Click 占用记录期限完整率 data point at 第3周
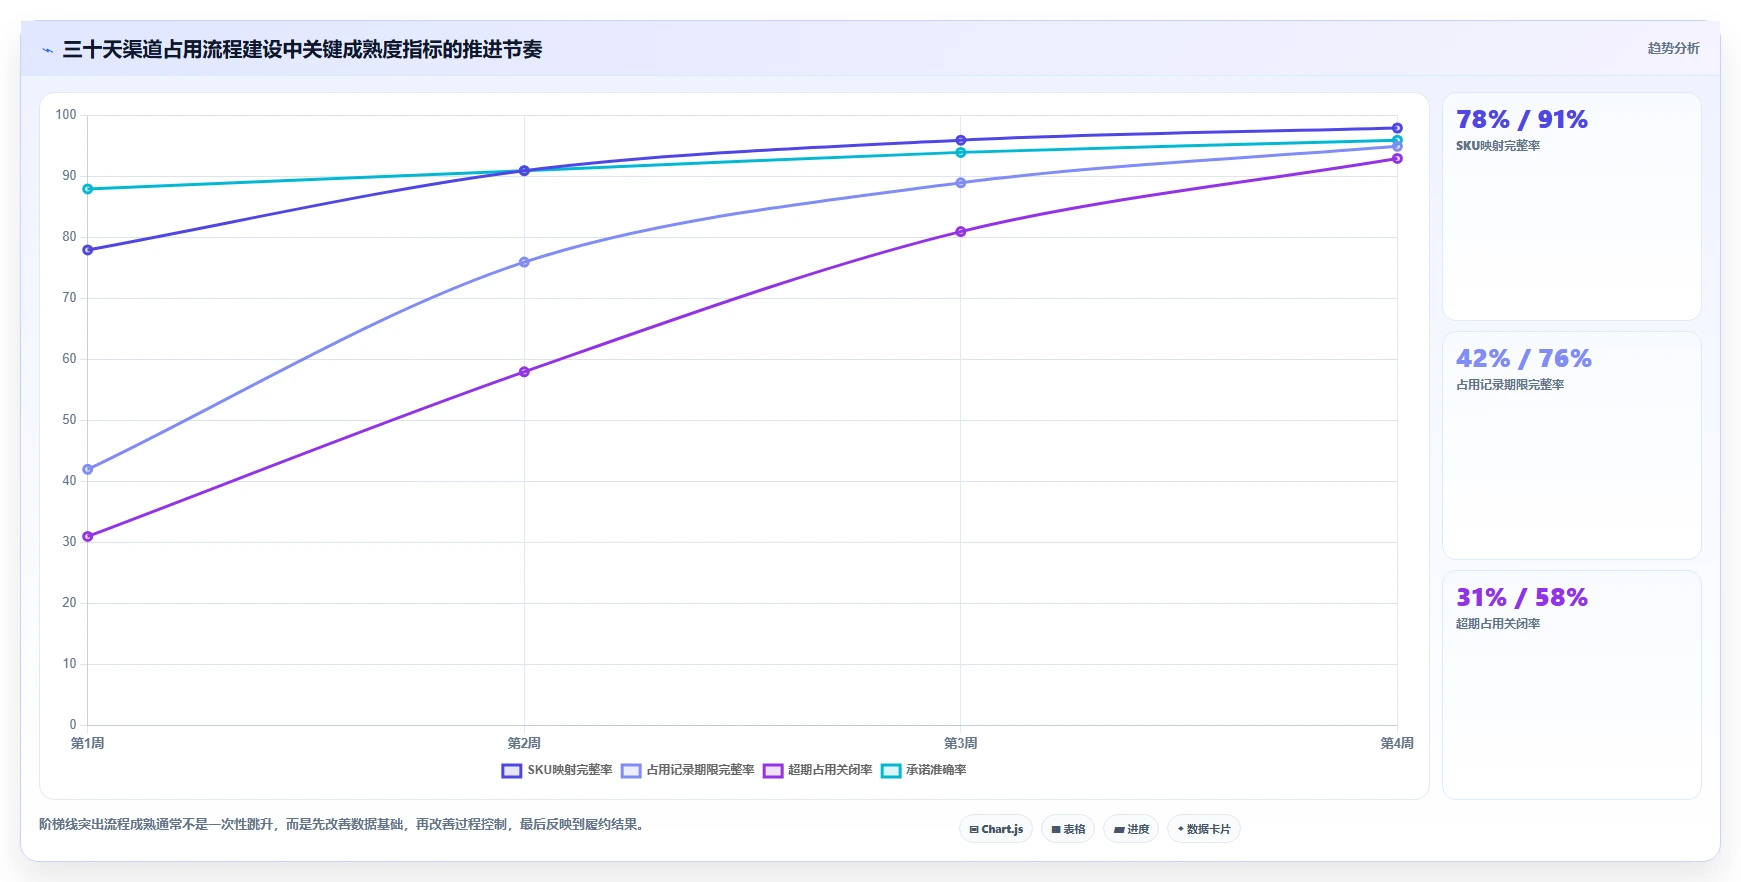 pos(961,183)
